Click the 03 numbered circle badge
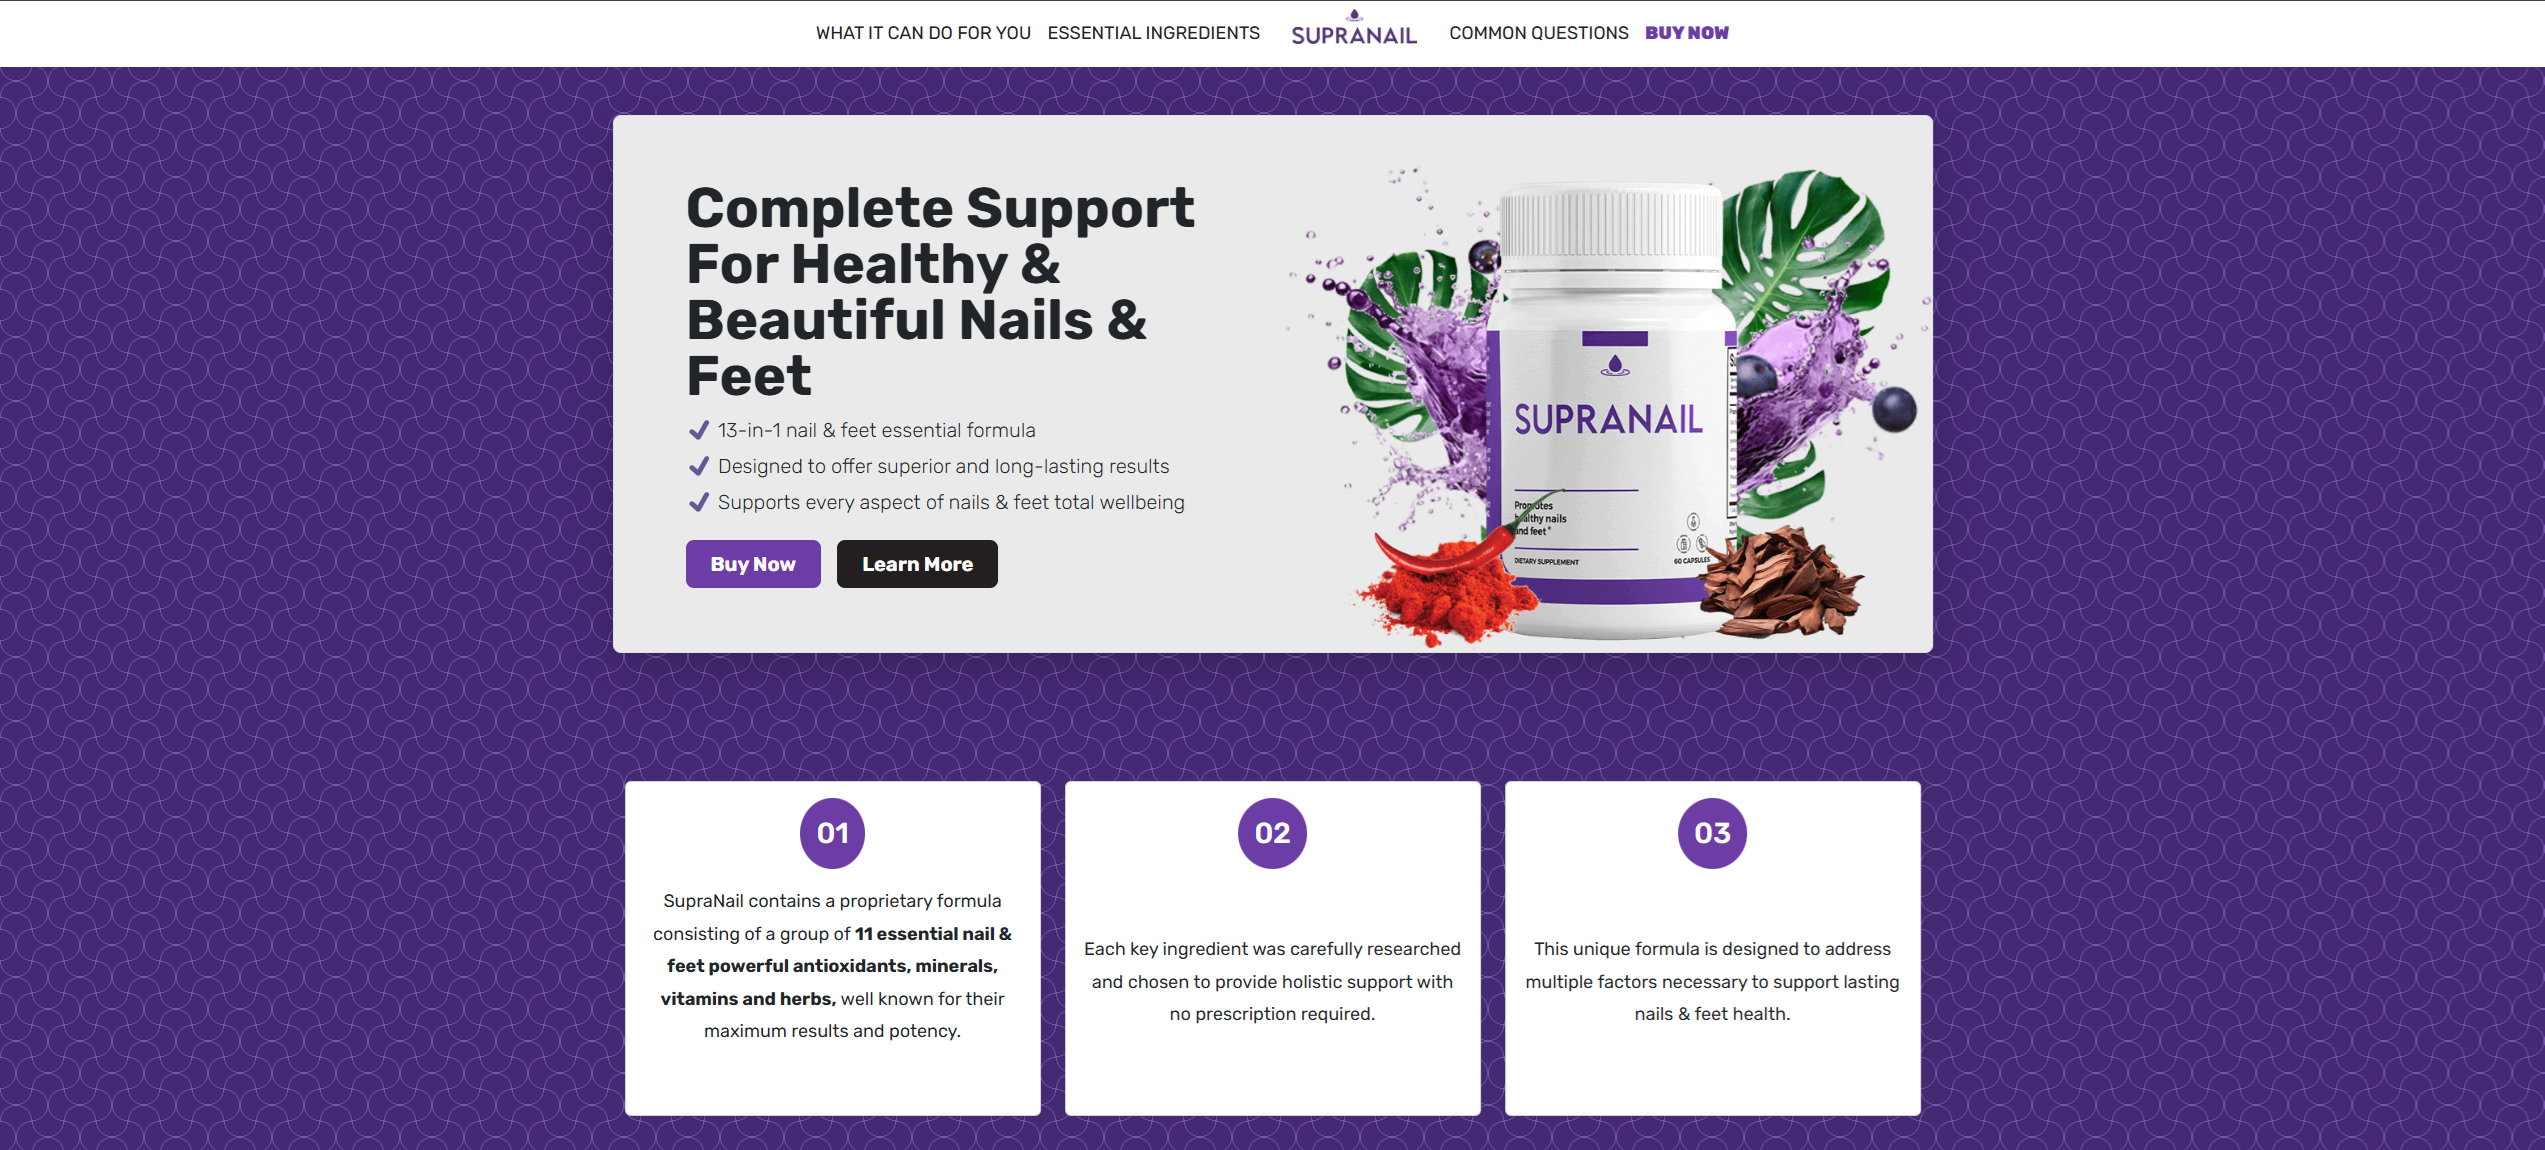Viewport: 2545px width, 1150px height. [x=1712, y=833]
